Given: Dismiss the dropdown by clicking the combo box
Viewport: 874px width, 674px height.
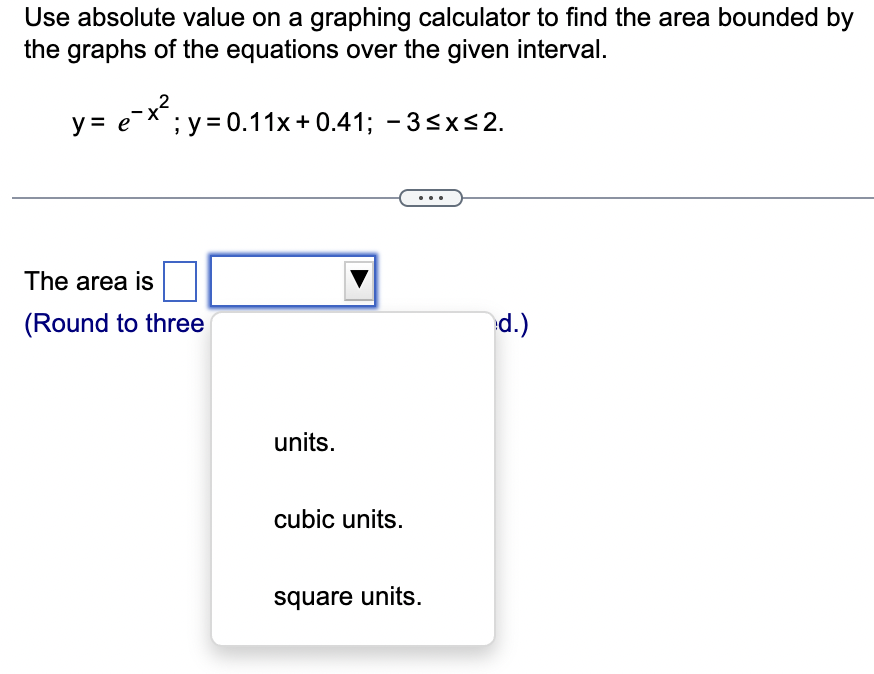Looking at the screenshot, I should coord(290,280).
